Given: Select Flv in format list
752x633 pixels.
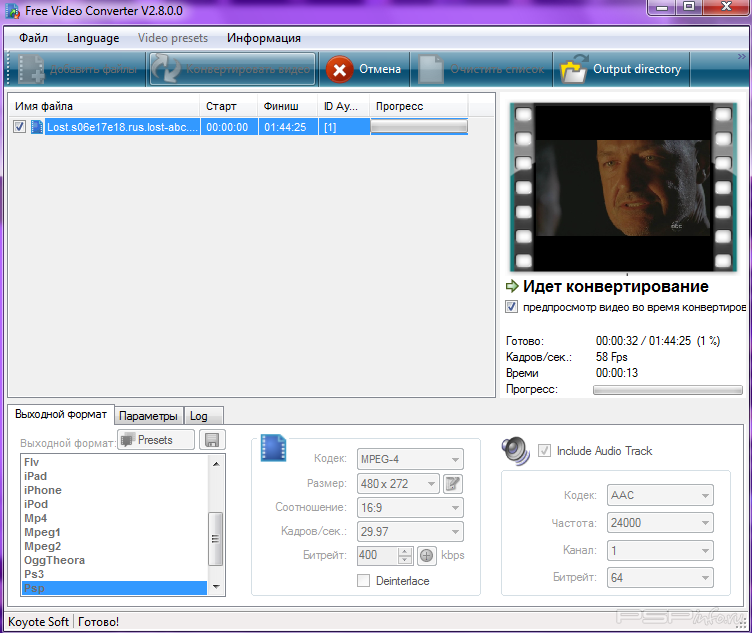Looking at the screenshot, I should 32,462.
